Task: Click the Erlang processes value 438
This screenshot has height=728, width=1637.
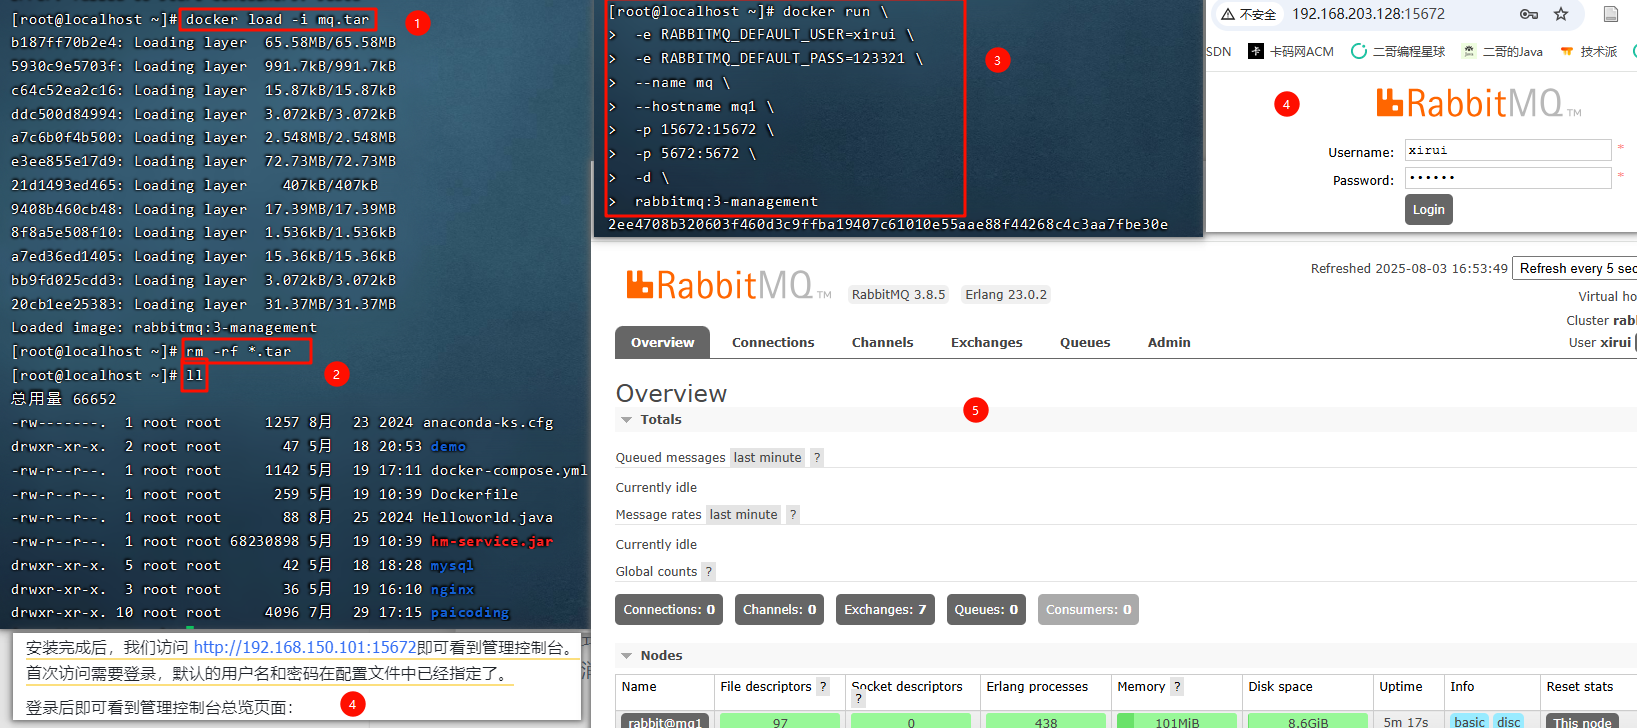Action: (x=1046, y=722)
